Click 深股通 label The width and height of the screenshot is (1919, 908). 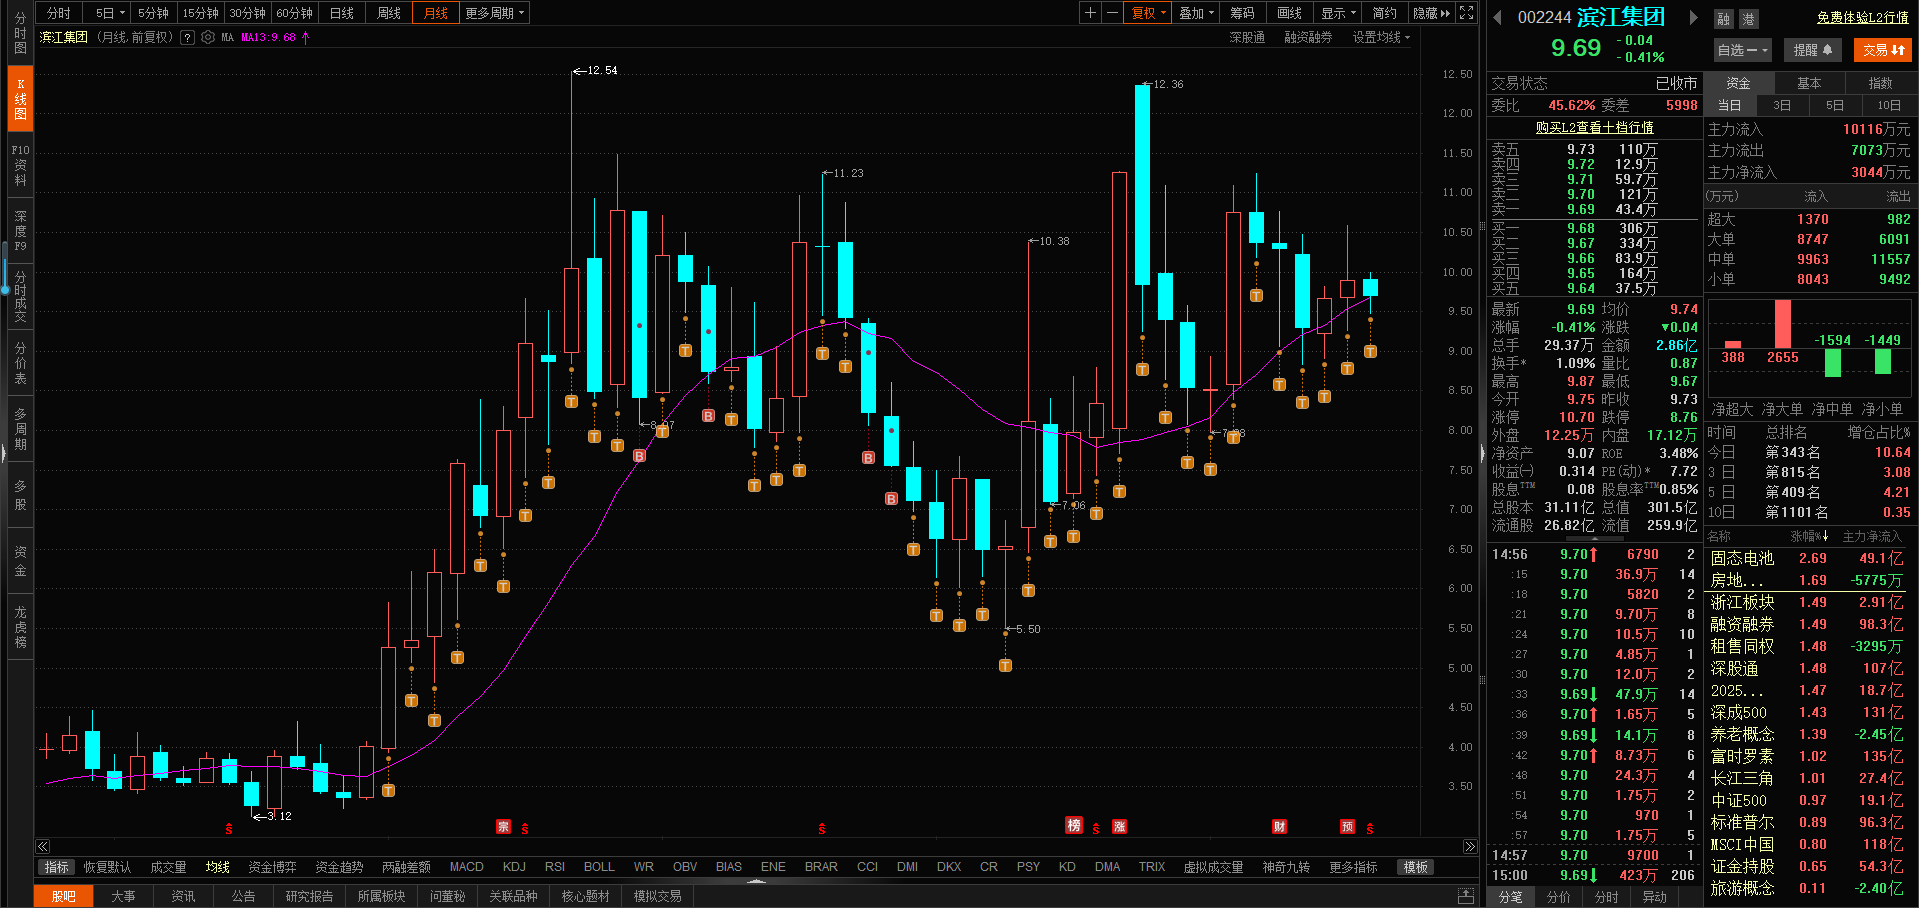click(1247, 37)
